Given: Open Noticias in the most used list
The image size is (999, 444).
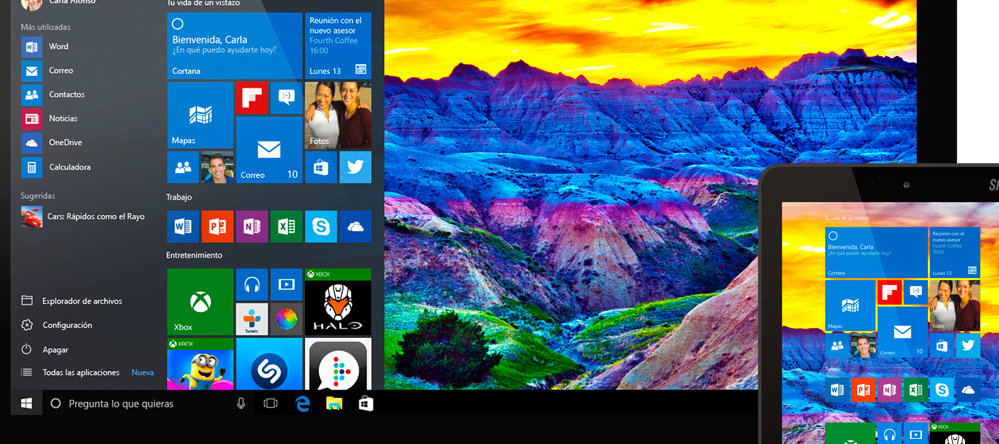Looking at the screenshot, I should coord(49,118).
